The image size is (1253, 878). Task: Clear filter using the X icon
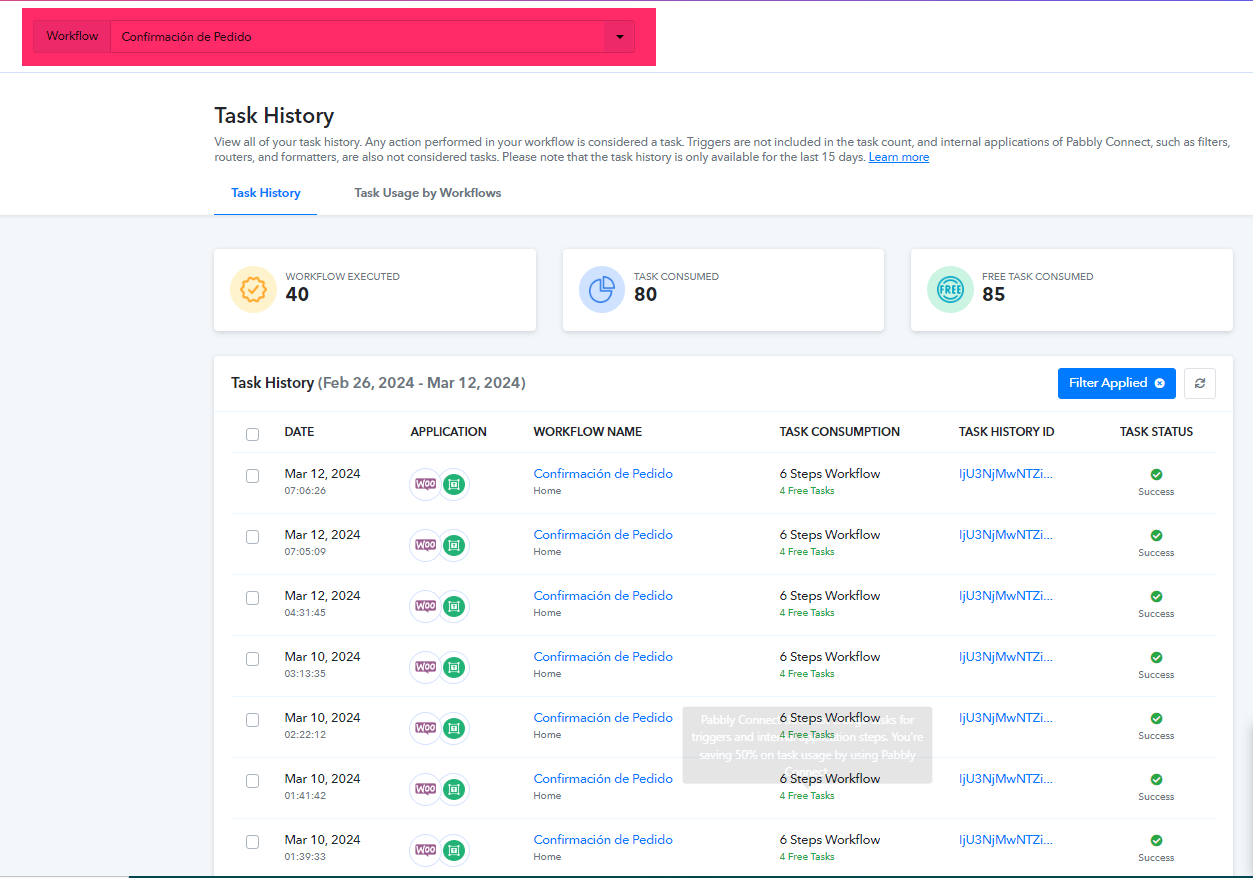1160,383
